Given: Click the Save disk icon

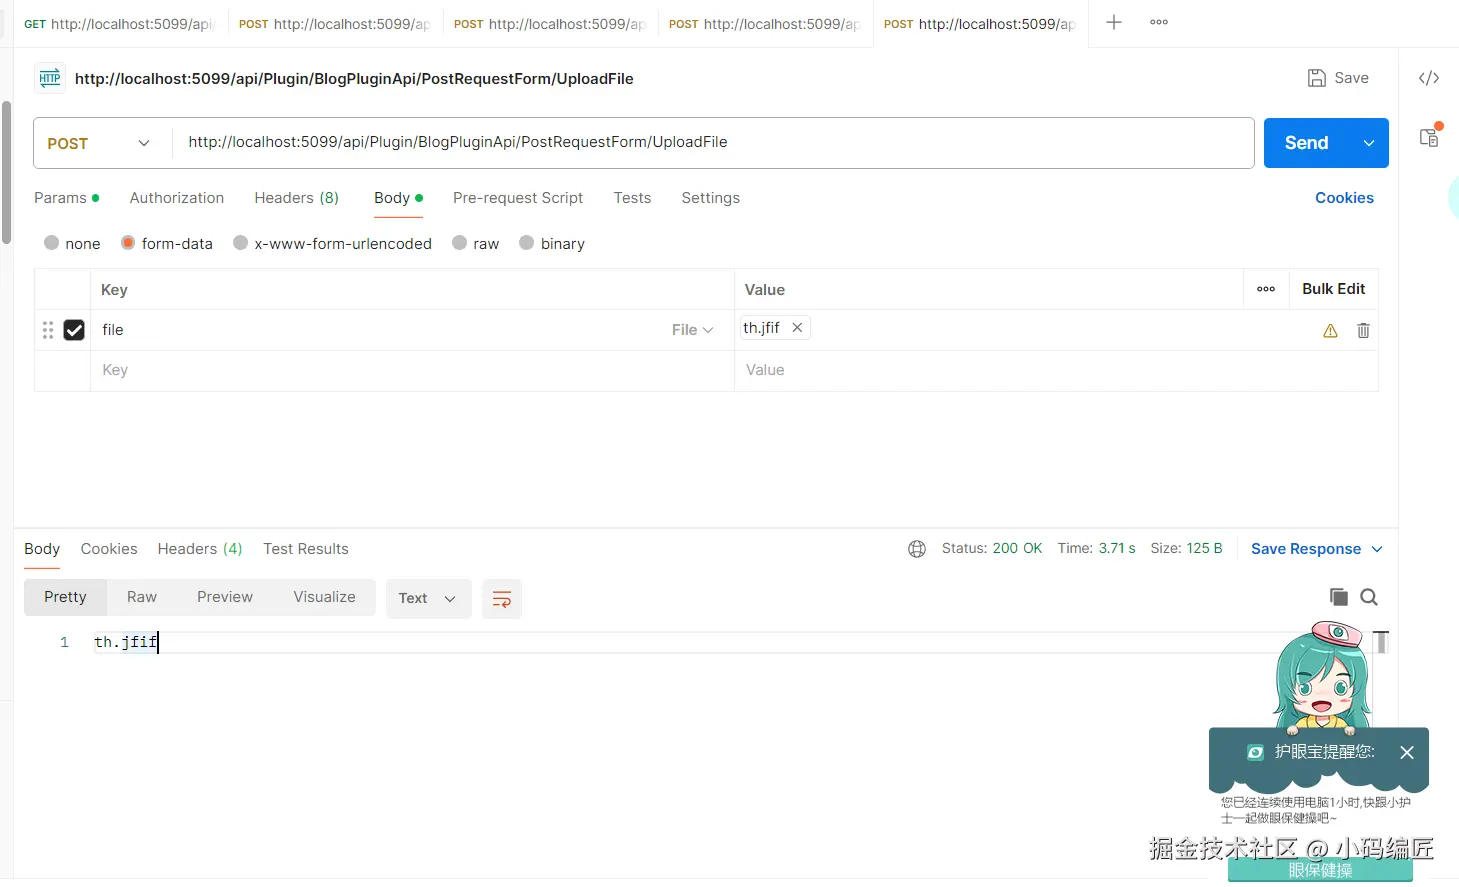Looking at the screenshot, I should [x=1317, y=78].
